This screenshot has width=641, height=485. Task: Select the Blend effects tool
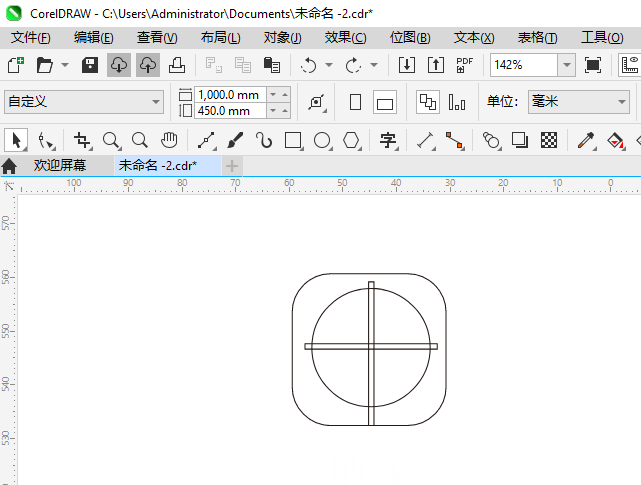pyautogui.click(x=491, y=141)
